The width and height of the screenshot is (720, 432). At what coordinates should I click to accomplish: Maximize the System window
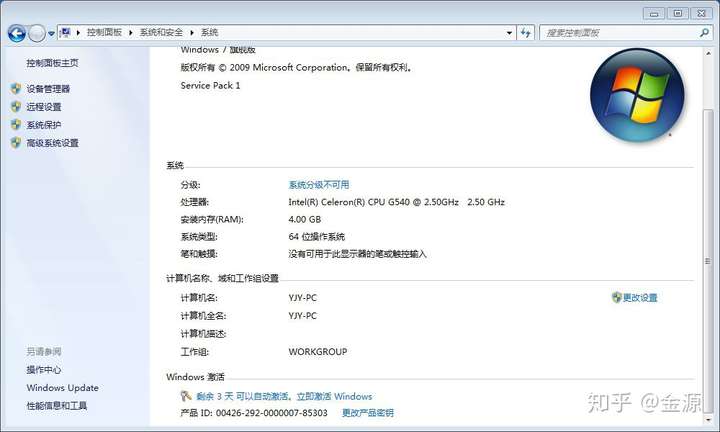[677, 14]
